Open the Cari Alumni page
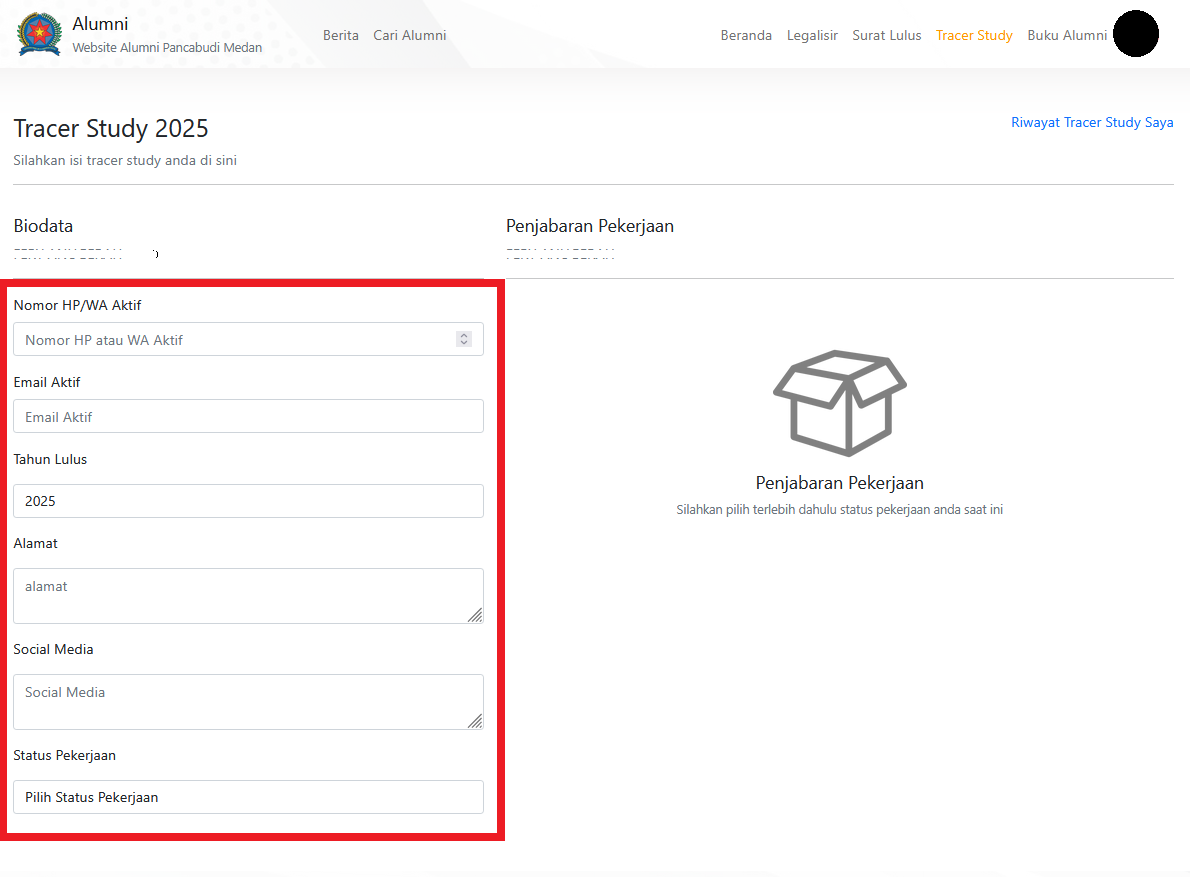 point(409,35)
